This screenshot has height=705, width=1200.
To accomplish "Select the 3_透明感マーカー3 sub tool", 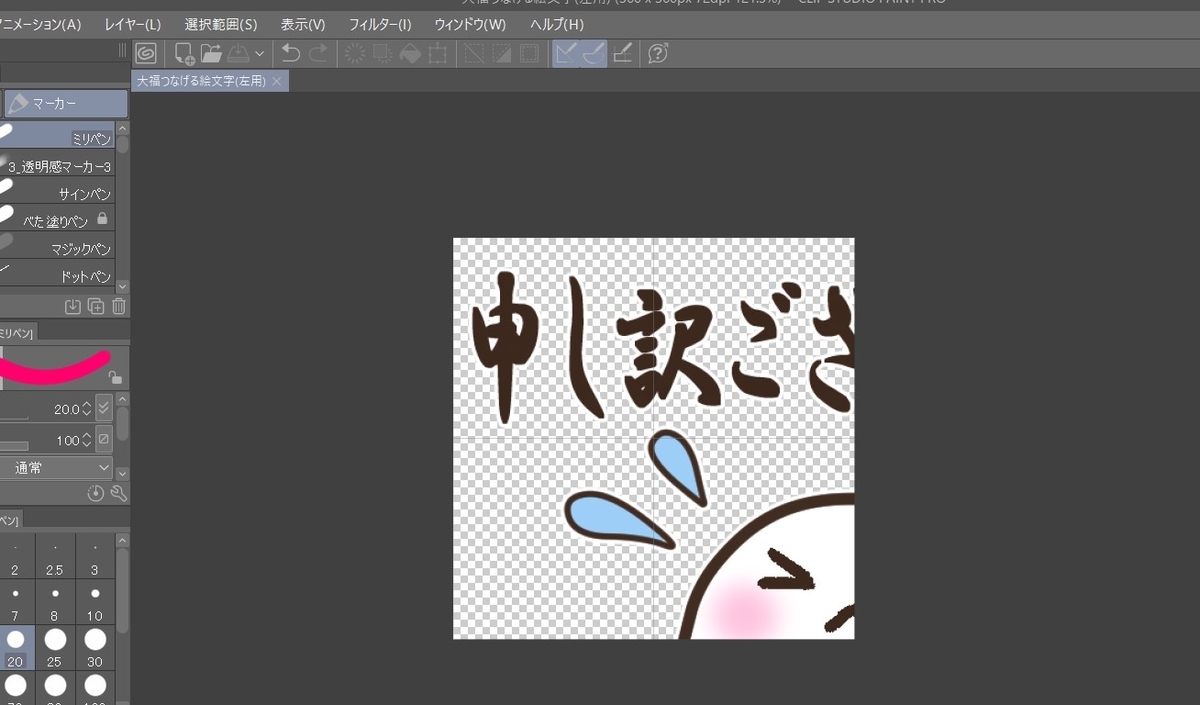I will tap(57, 165).
